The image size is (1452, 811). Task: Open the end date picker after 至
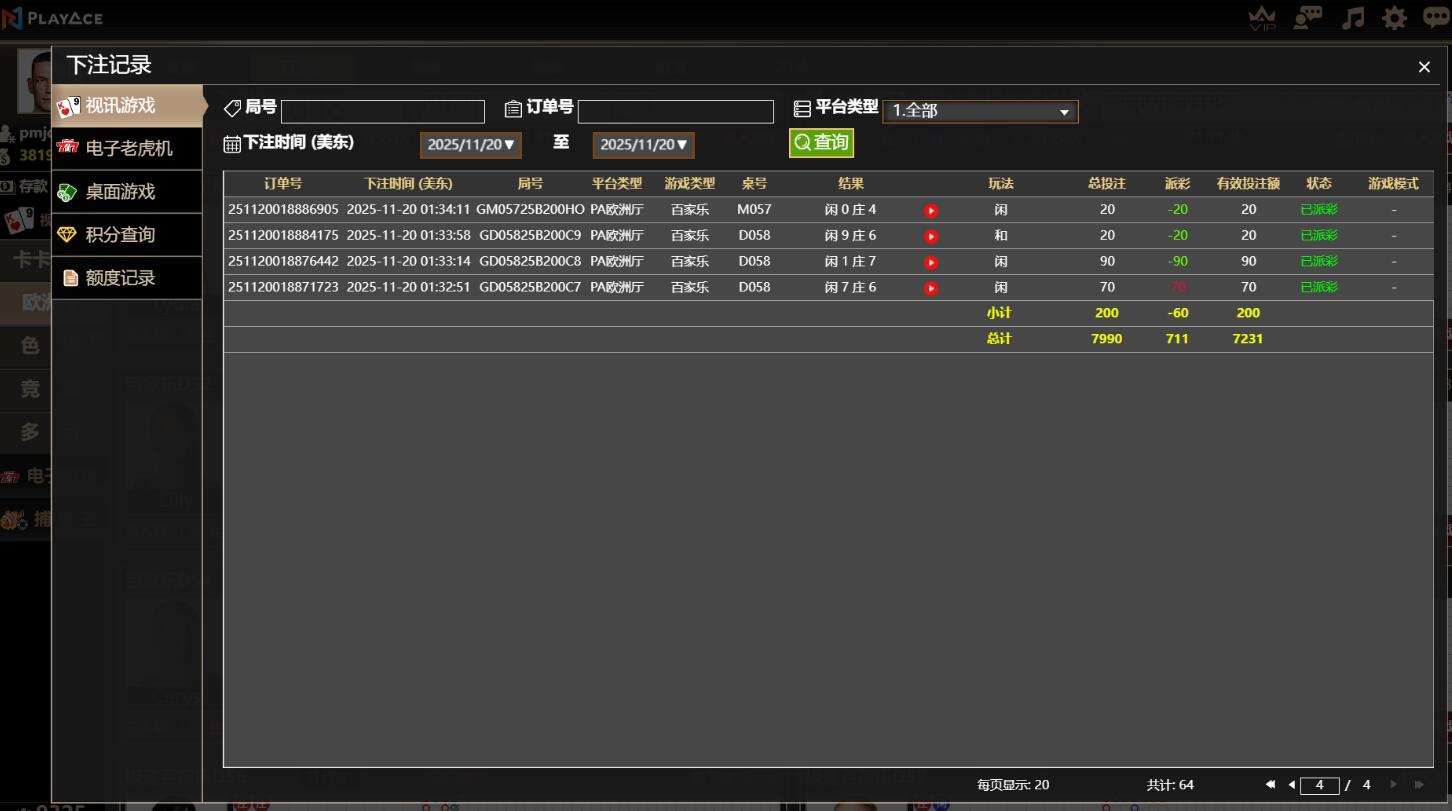(x=643, y=145)
